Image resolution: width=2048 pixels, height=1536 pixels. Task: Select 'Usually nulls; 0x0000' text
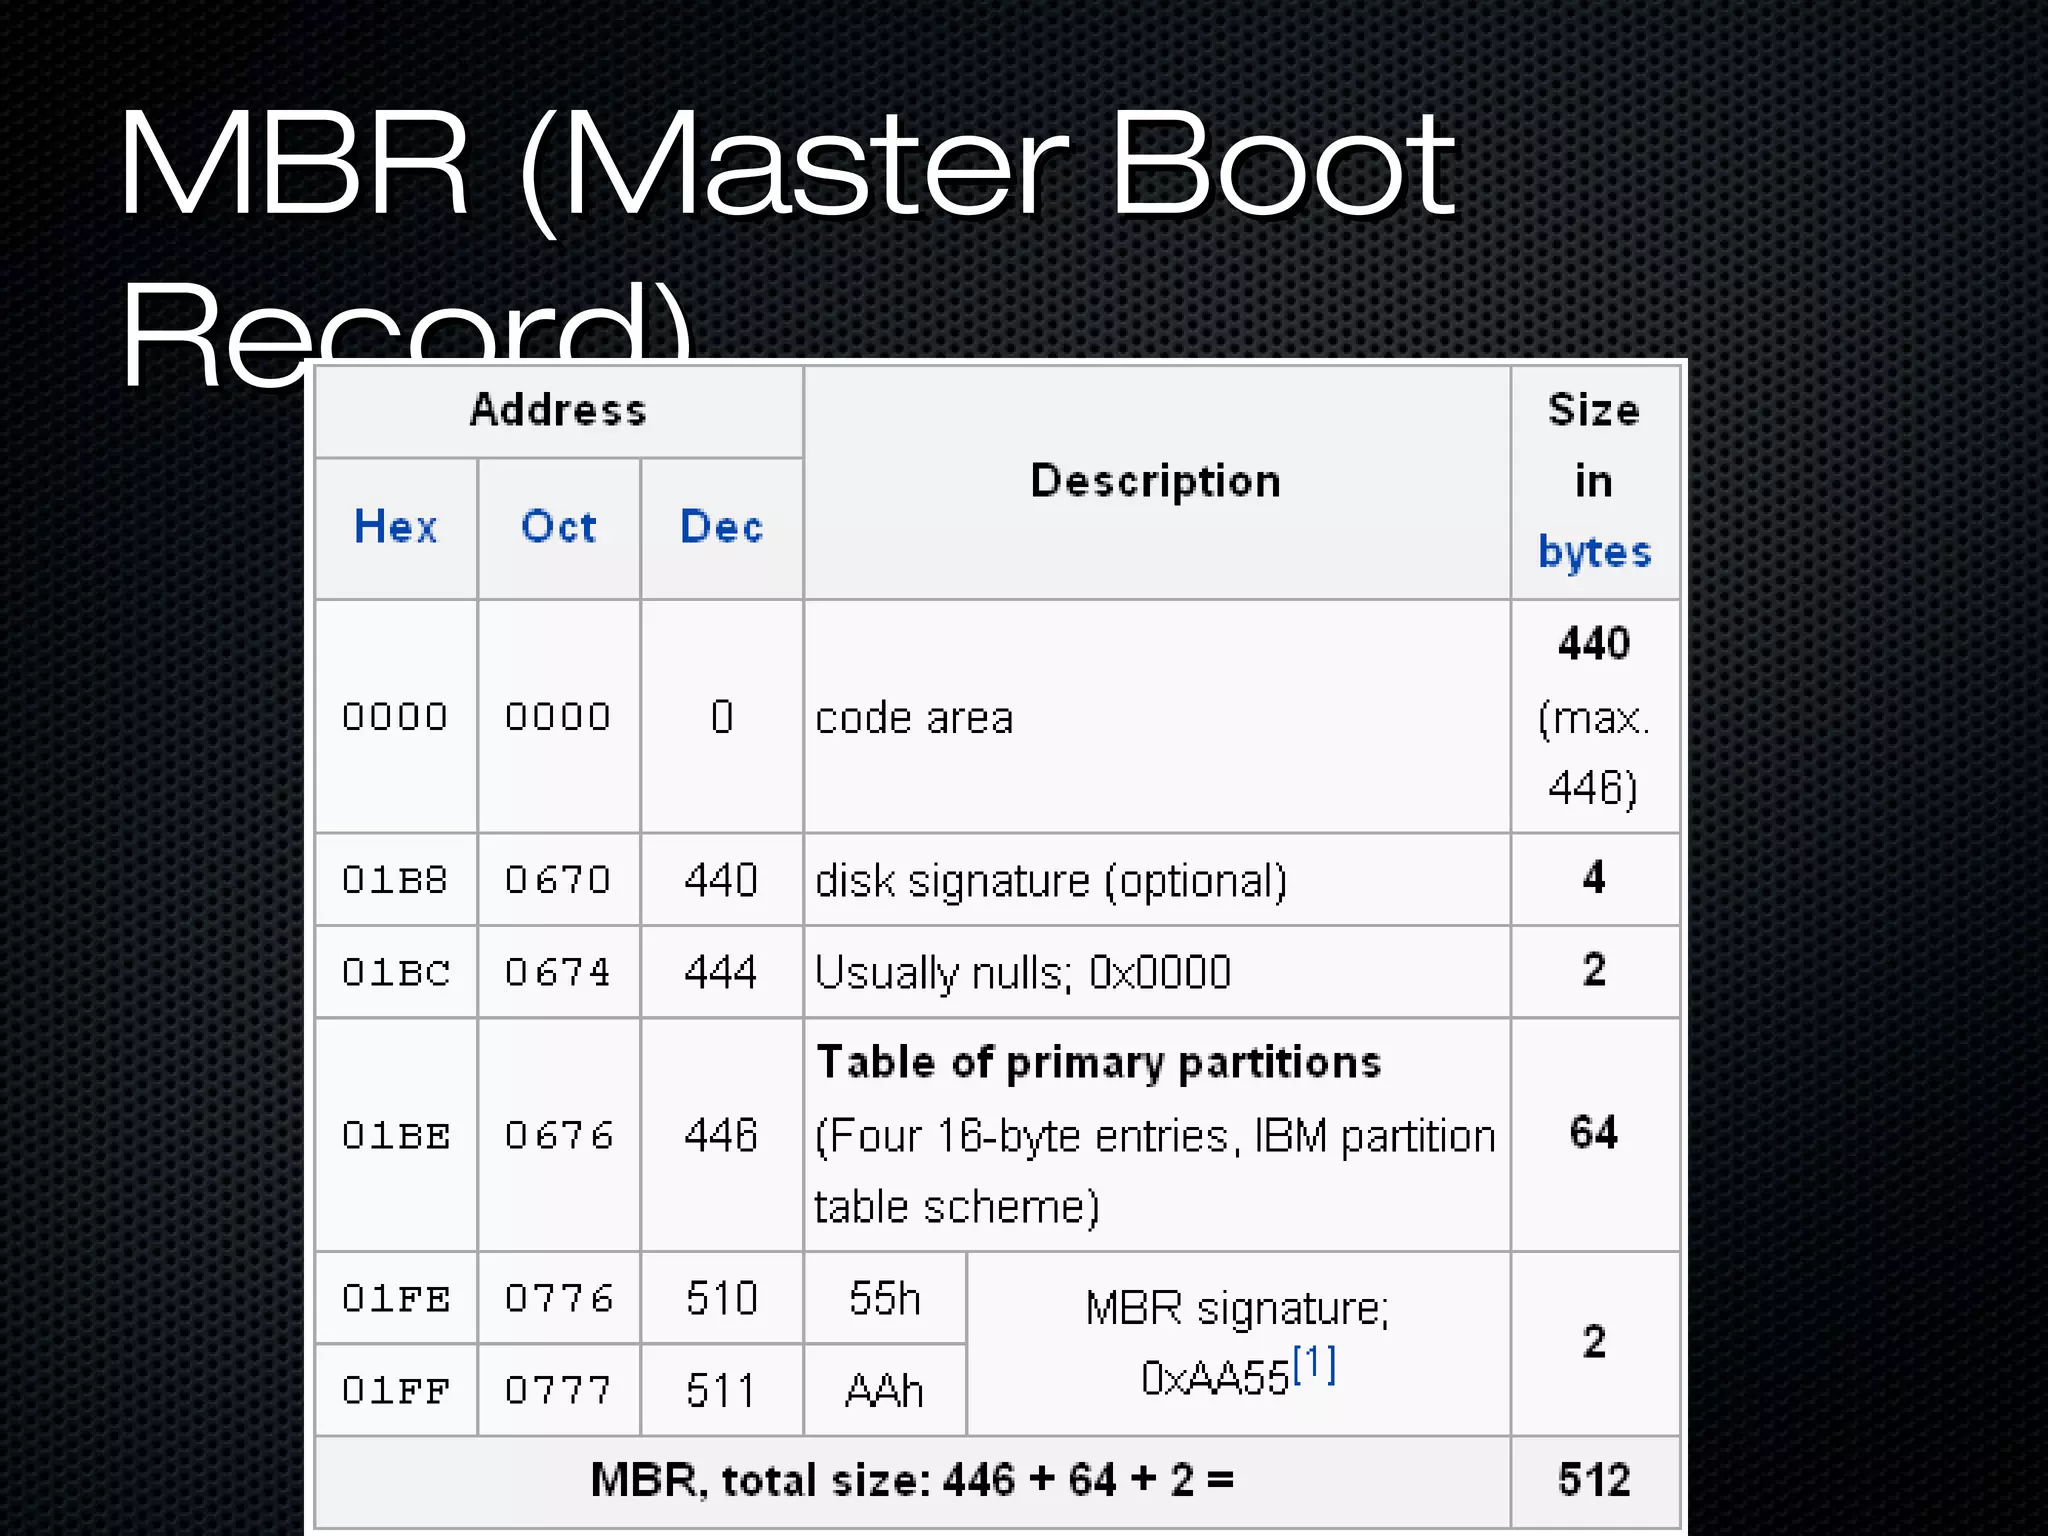(1023, 974)
